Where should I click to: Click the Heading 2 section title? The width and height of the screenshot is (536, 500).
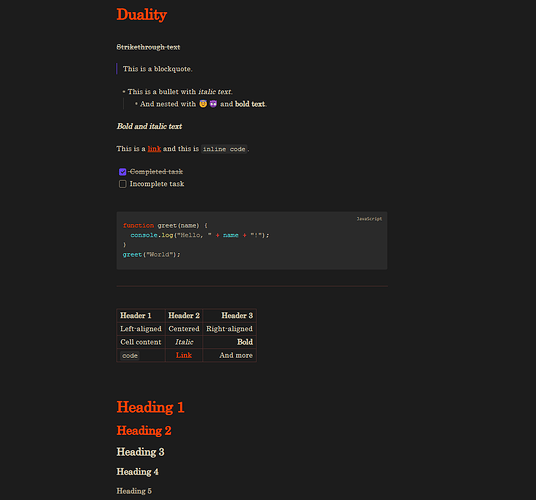point(144,431)
